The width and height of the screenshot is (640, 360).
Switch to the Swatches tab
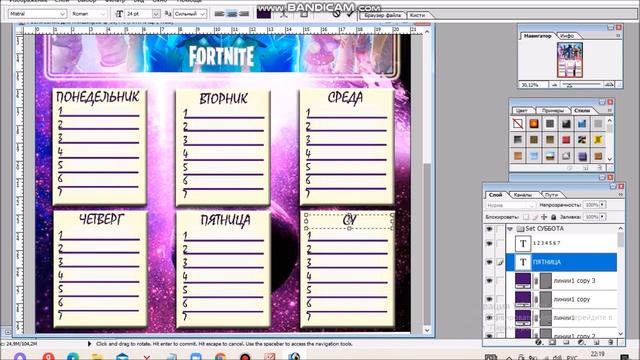[x=553, y=111]
